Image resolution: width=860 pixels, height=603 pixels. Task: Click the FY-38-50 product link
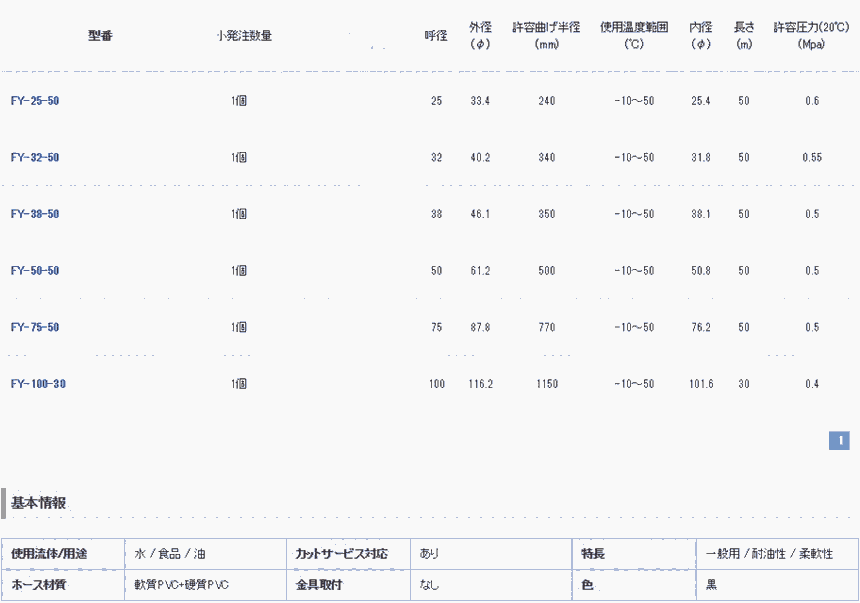[35, 214]
